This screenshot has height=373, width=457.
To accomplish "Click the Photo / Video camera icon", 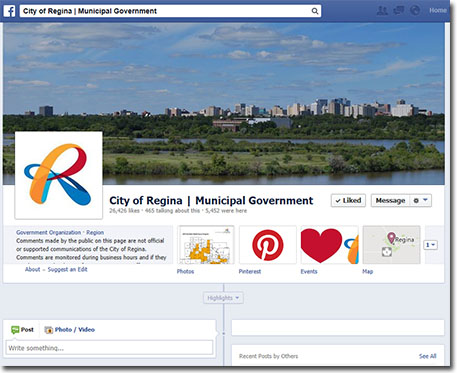I will (49, 330).
